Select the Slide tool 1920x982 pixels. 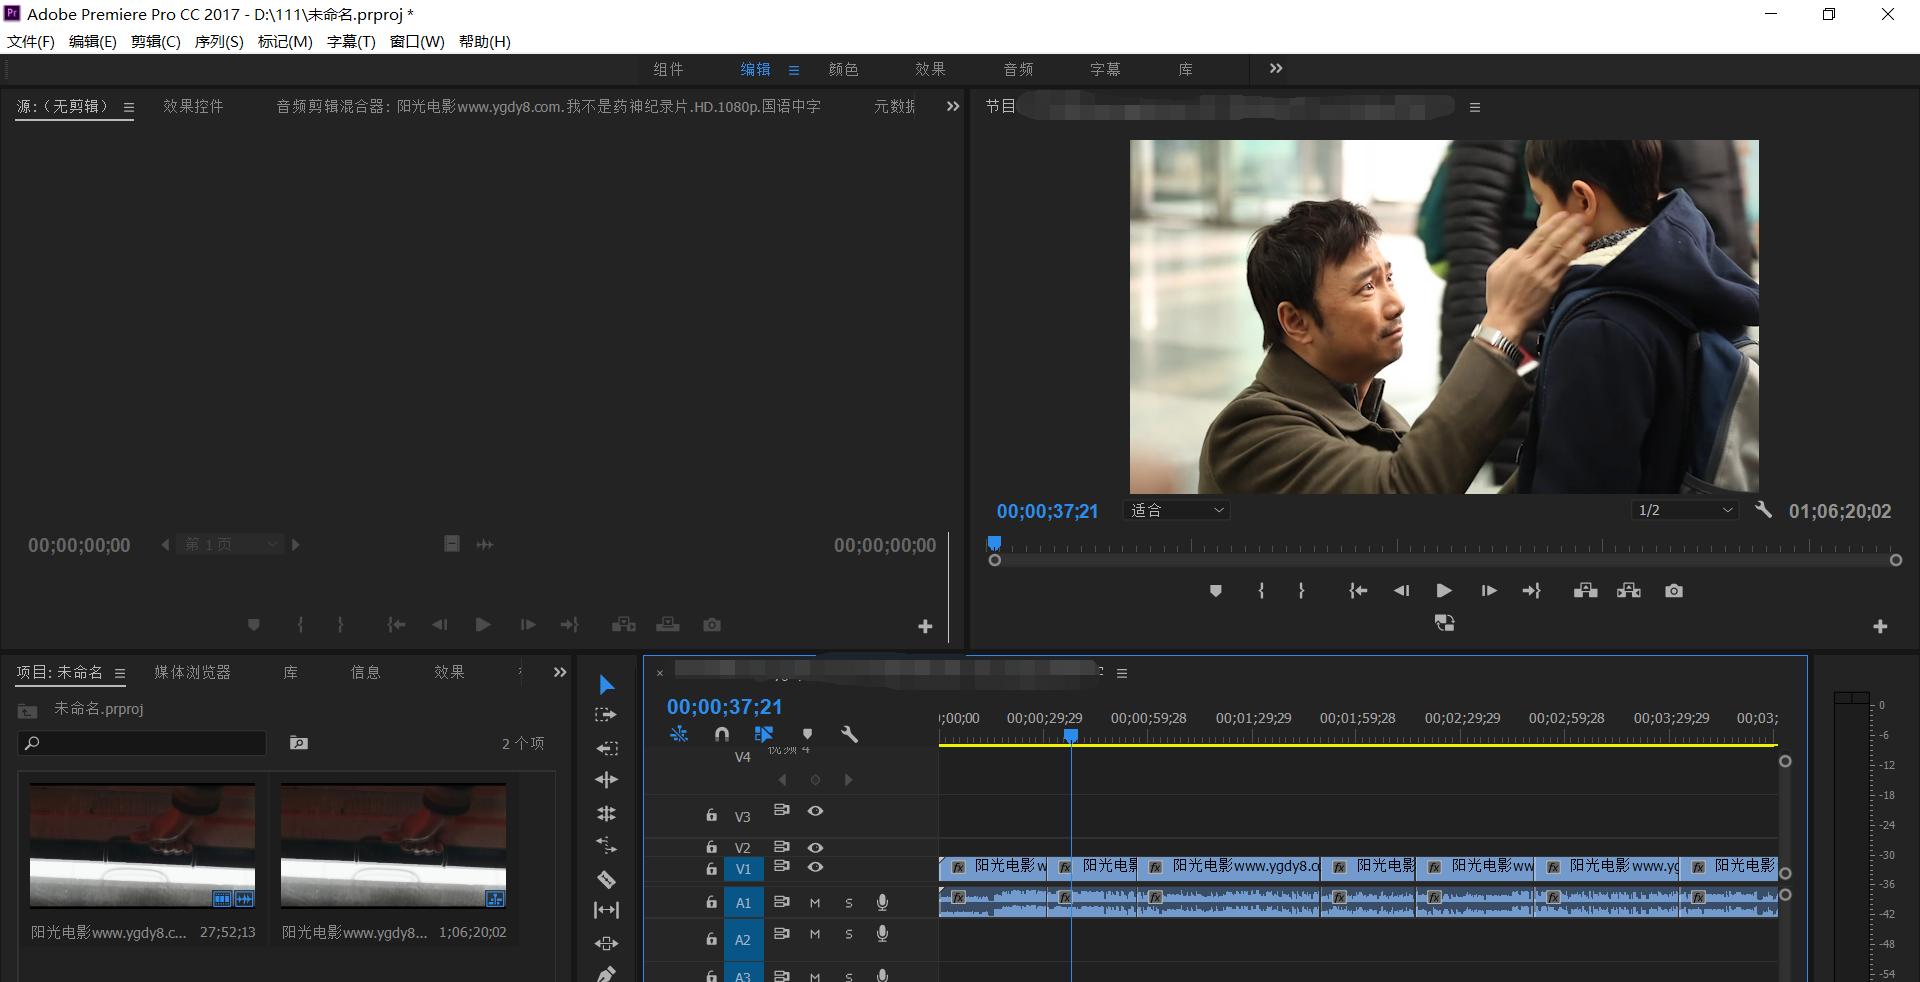(x=606, y=943)
